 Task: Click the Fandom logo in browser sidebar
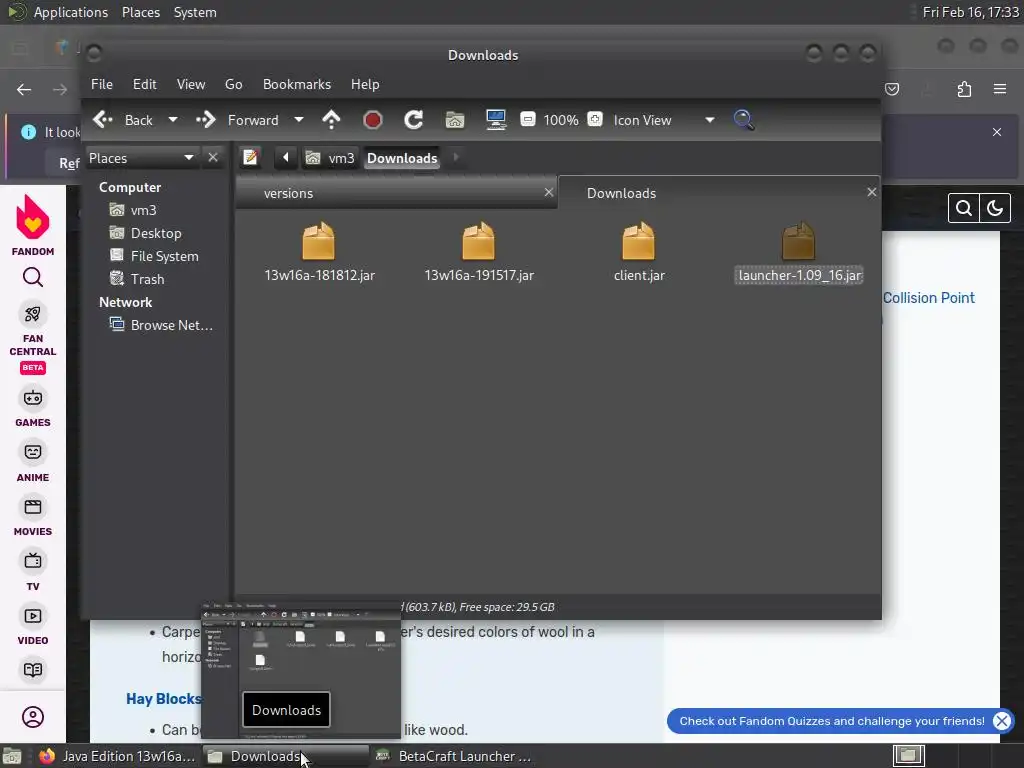coord(33,225)
